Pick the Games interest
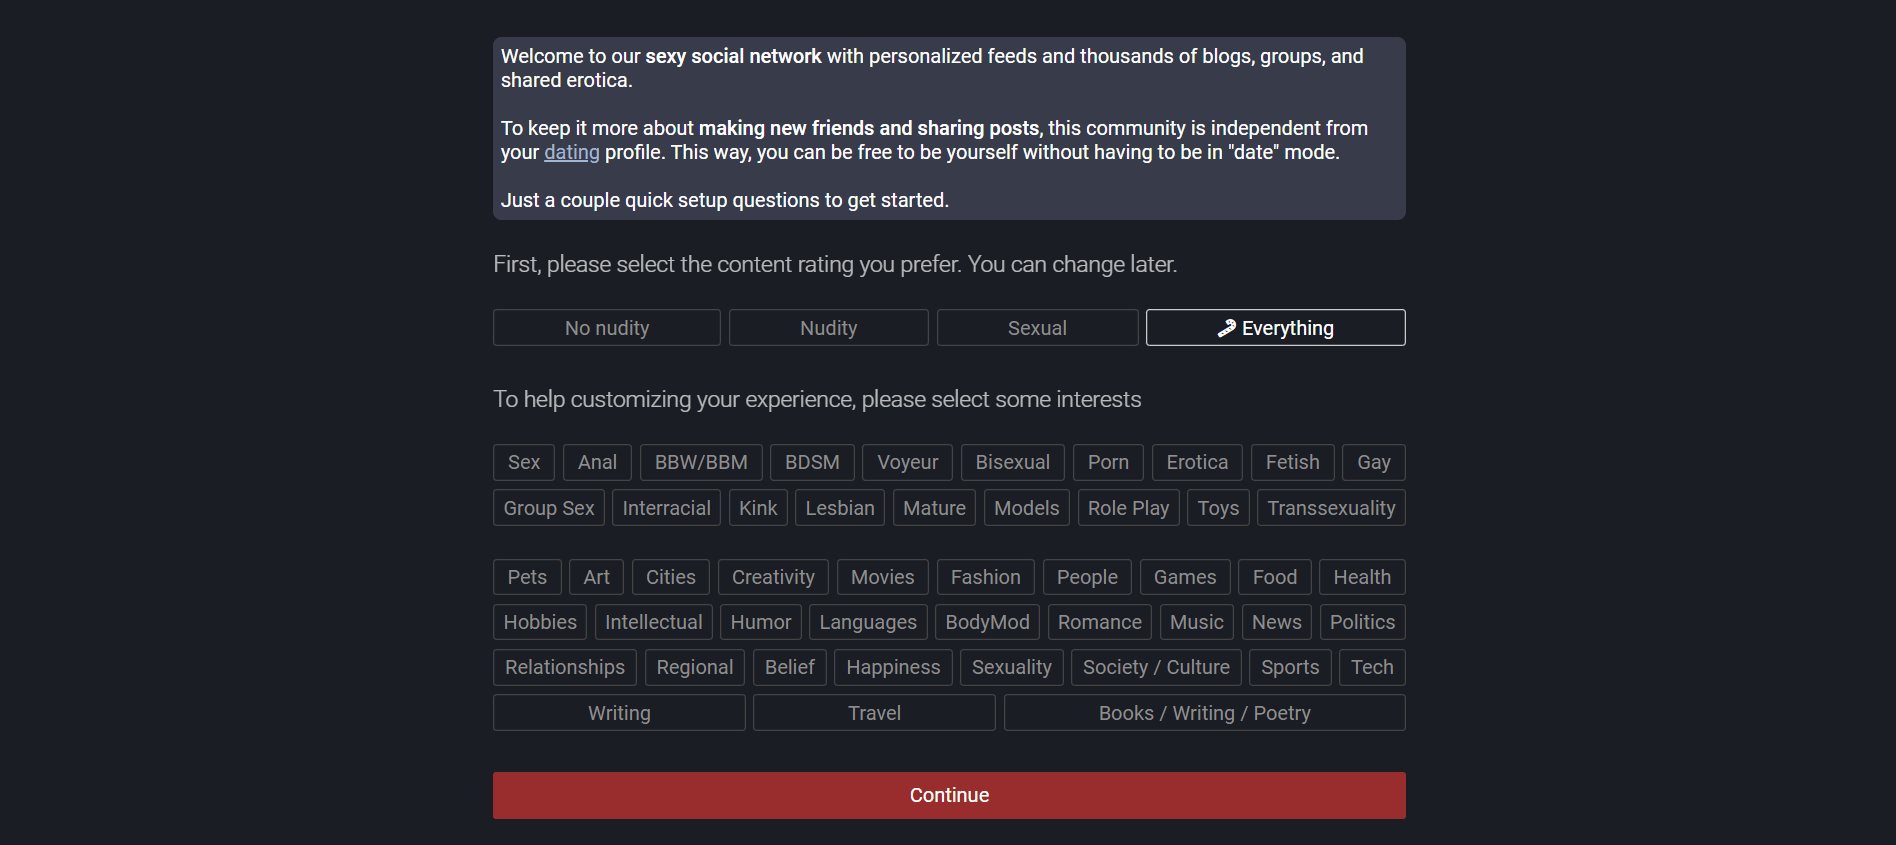The width and height of the screenshot is (1896, 845). [1185, 577]
